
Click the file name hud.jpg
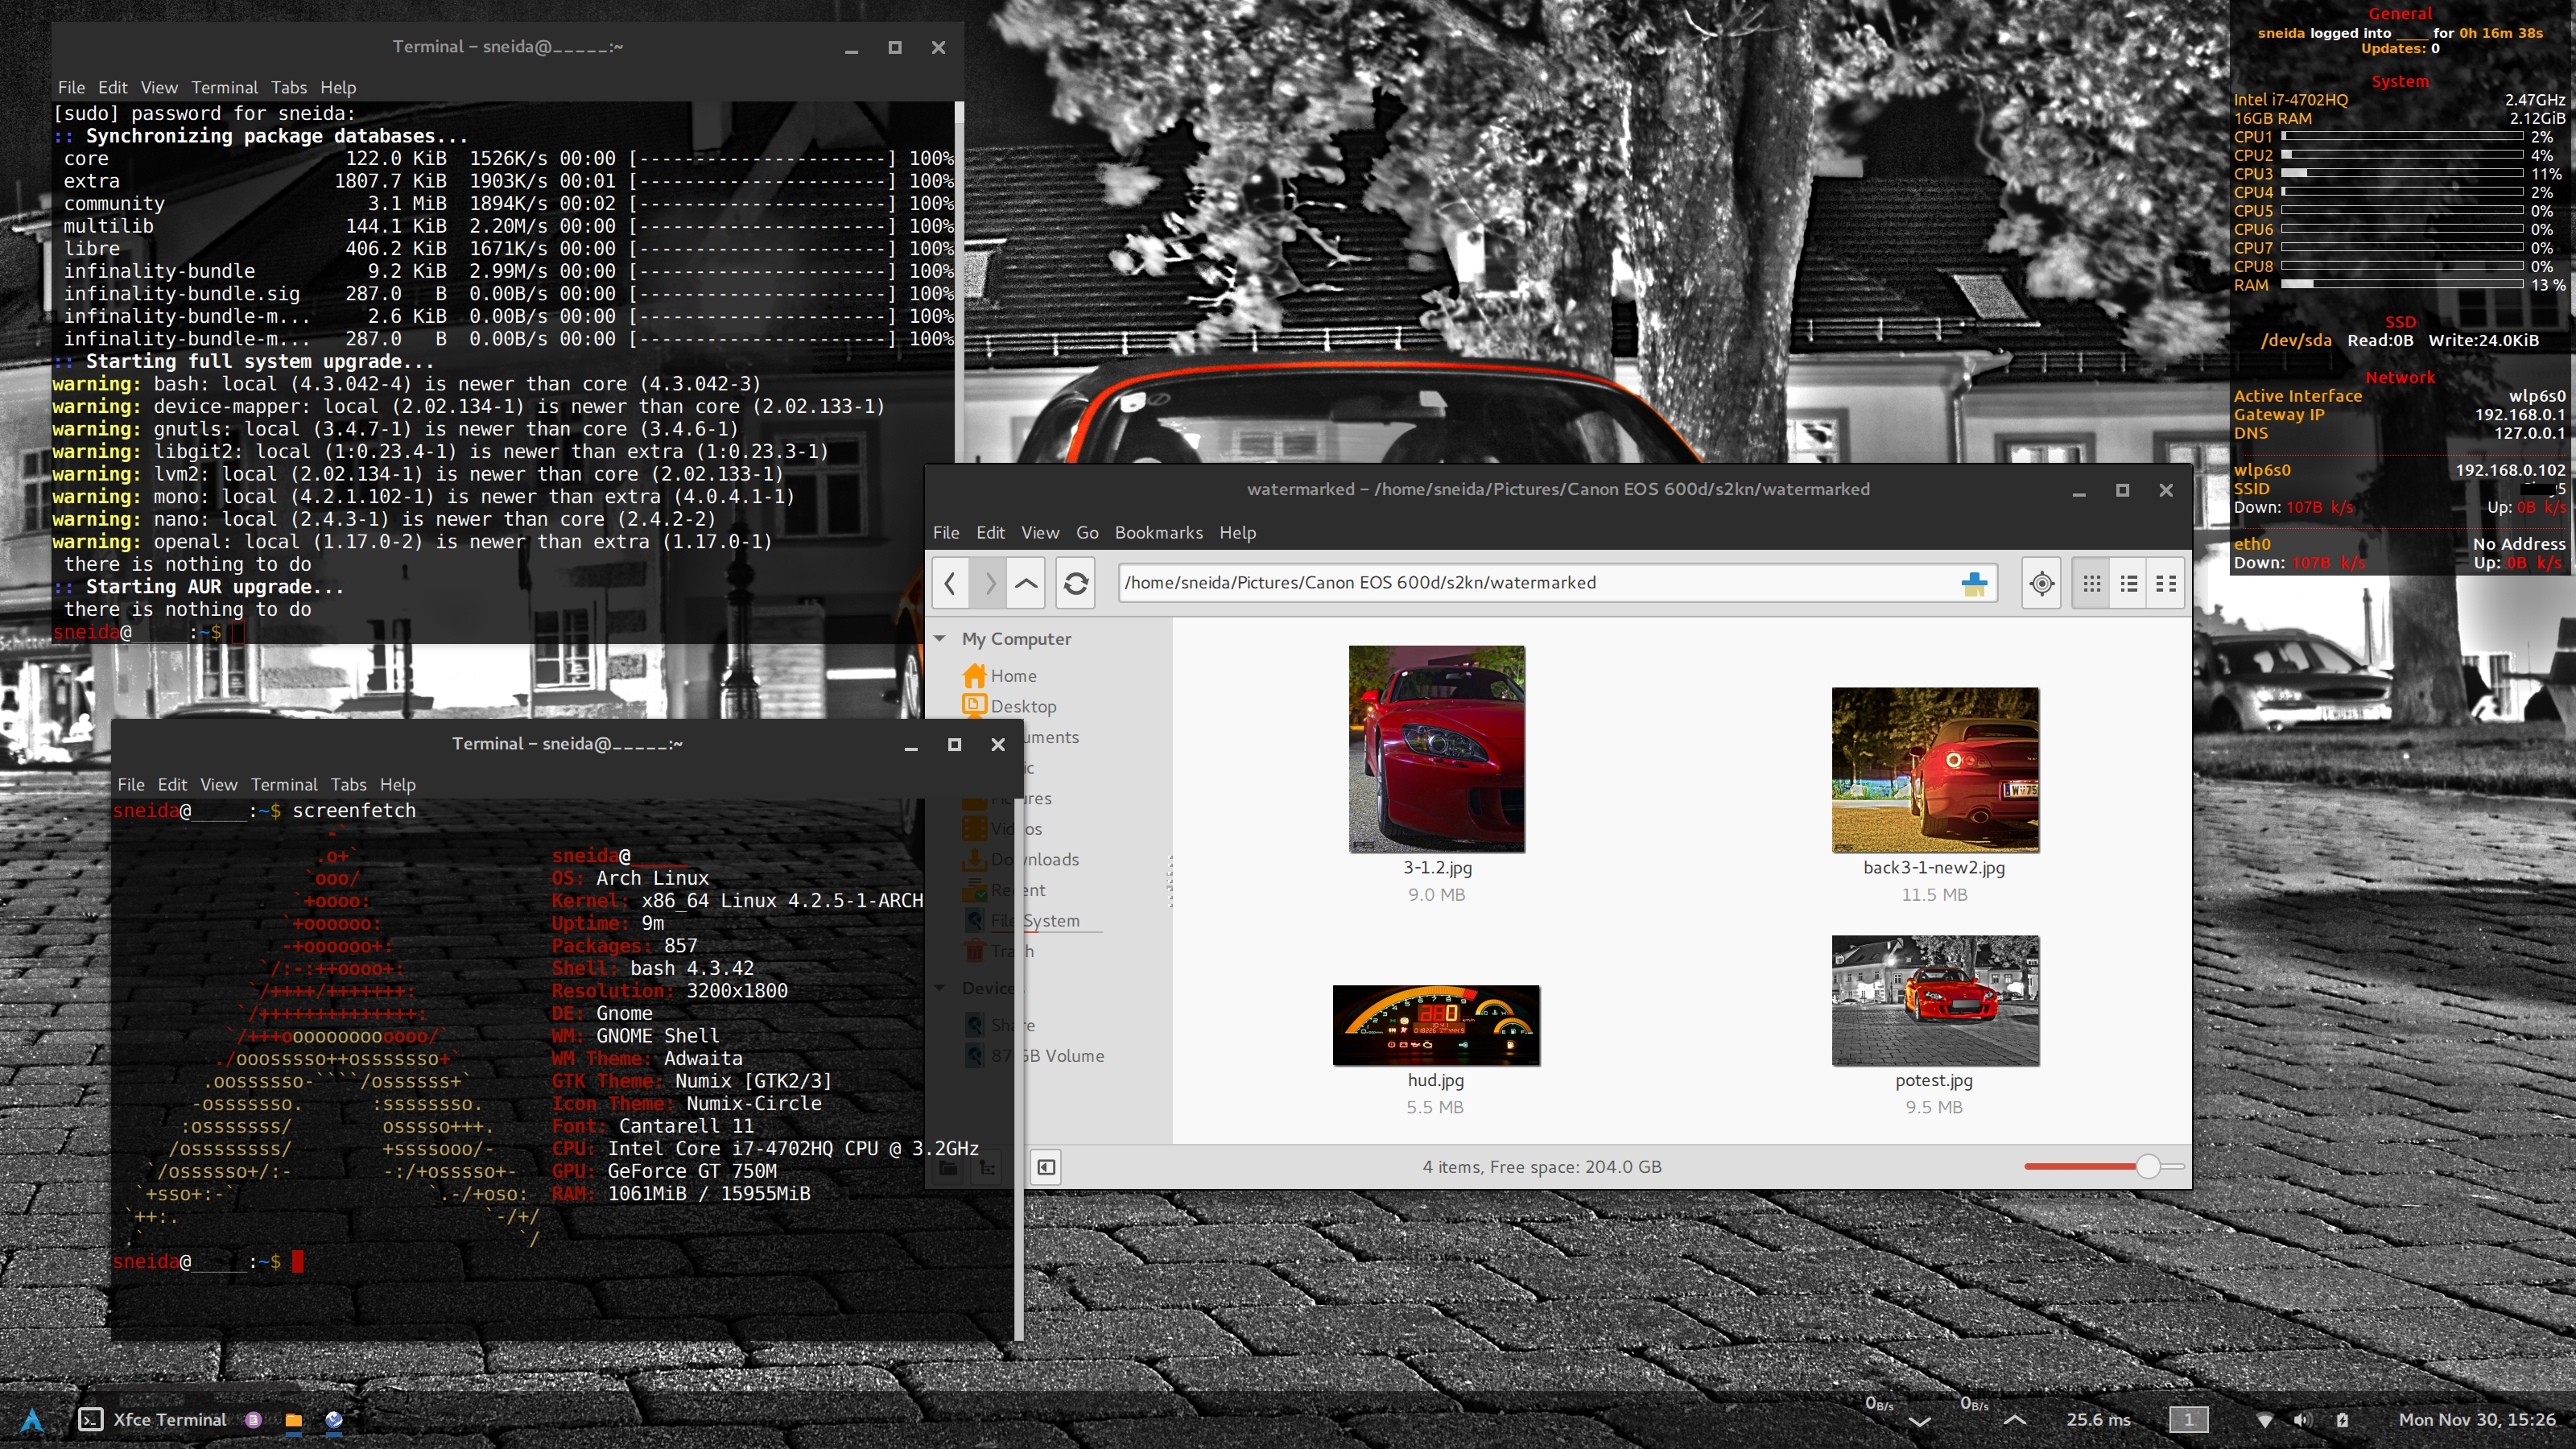(x=1436, y=1080)
